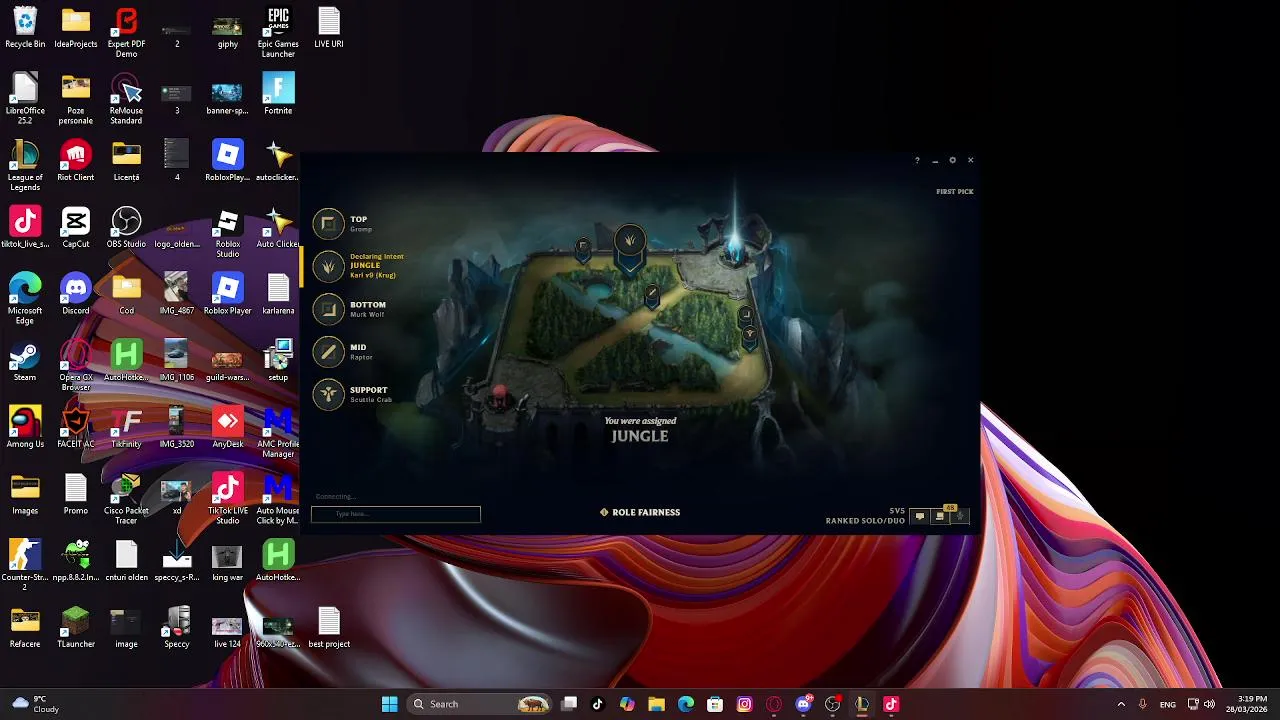Image resolution: width=1280 pixels, height=720 pixels.
Task: Open File Explorer from the taskbar
Action: point(656,704)
